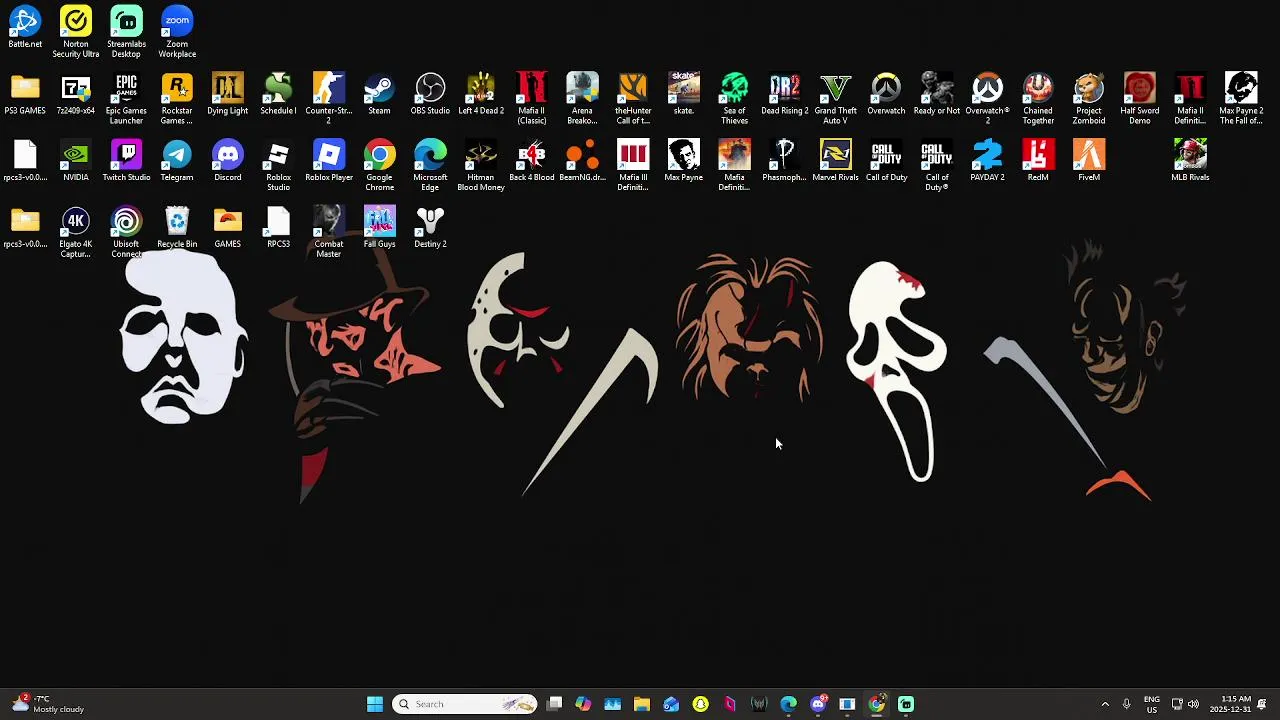
Task: Select the OBS Studio icon
Action: pyautogui.click(x=430, y=95)
